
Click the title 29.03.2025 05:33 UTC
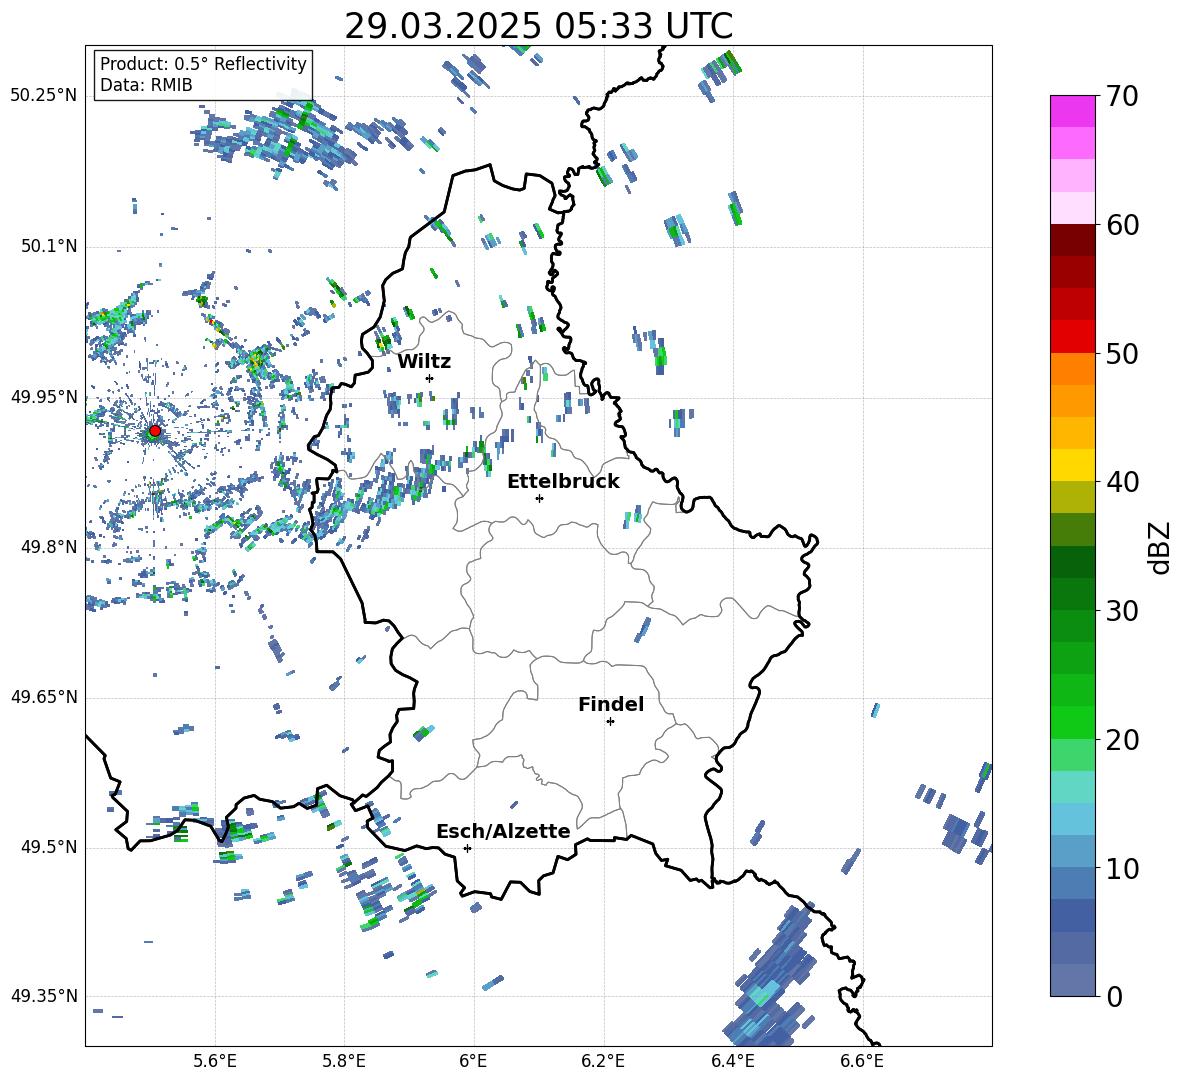538,26
